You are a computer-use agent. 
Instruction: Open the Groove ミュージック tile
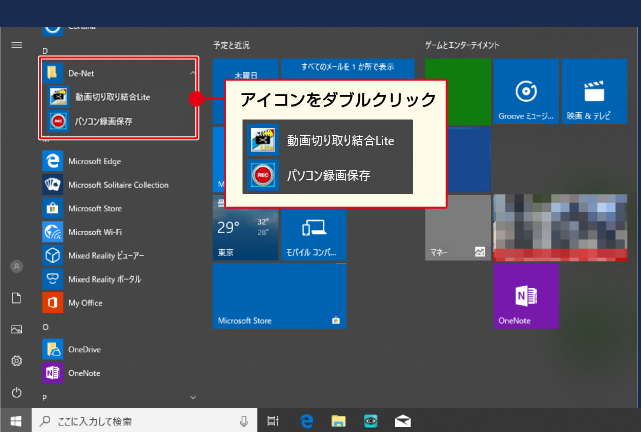click(x=526, y=91)
